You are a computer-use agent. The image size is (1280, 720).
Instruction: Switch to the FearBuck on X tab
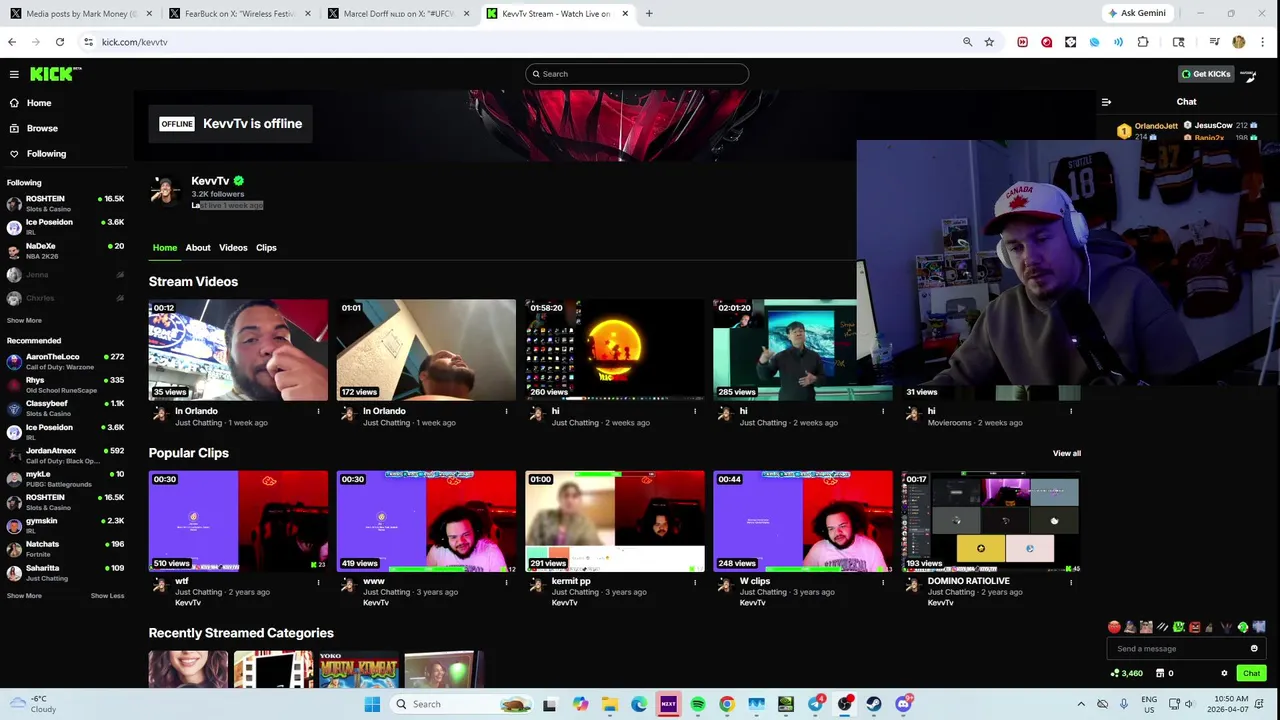coord(238,14)
